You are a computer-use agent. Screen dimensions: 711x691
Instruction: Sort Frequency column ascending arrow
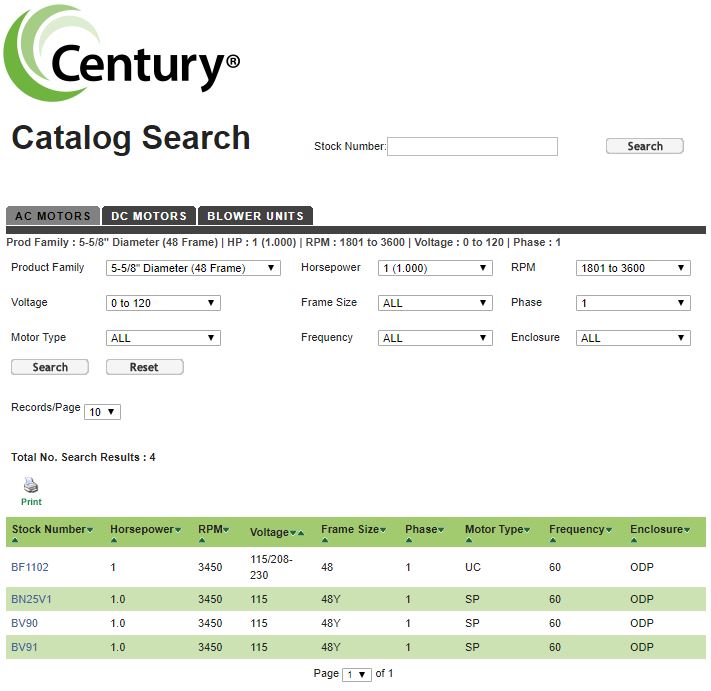click(553, 540)
